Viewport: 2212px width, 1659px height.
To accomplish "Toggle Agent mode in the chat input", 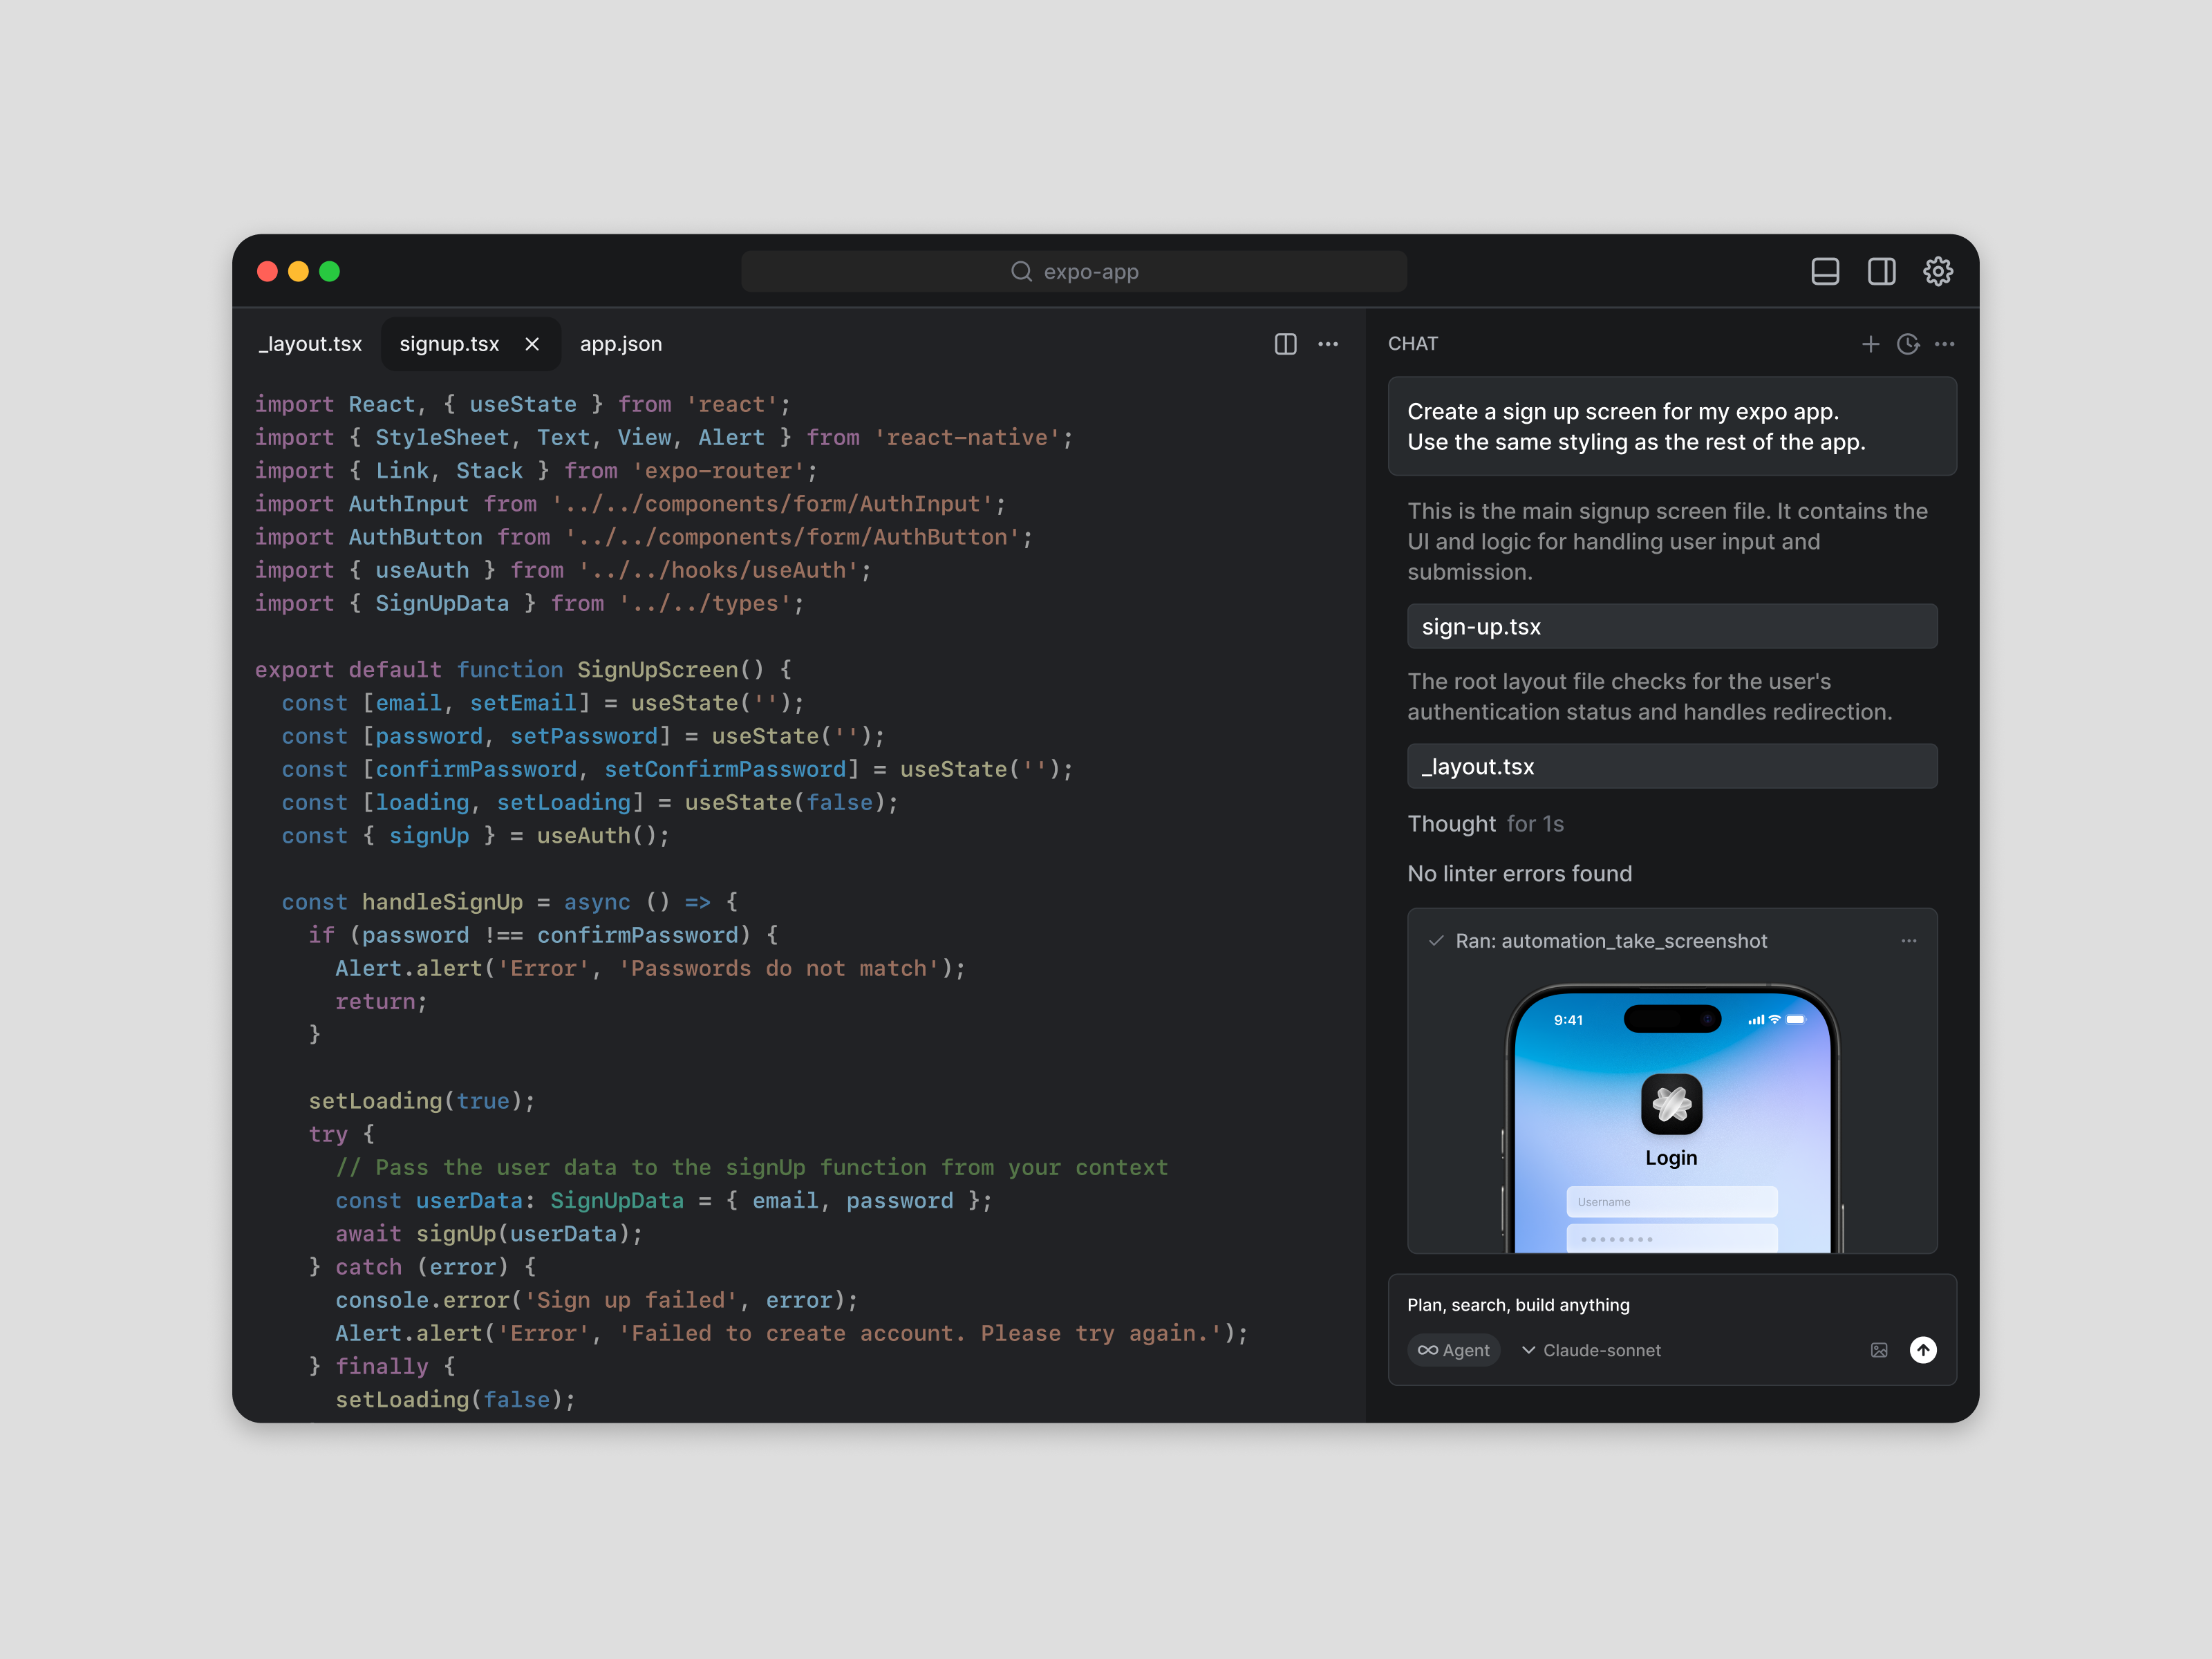I will 1454,1350.
